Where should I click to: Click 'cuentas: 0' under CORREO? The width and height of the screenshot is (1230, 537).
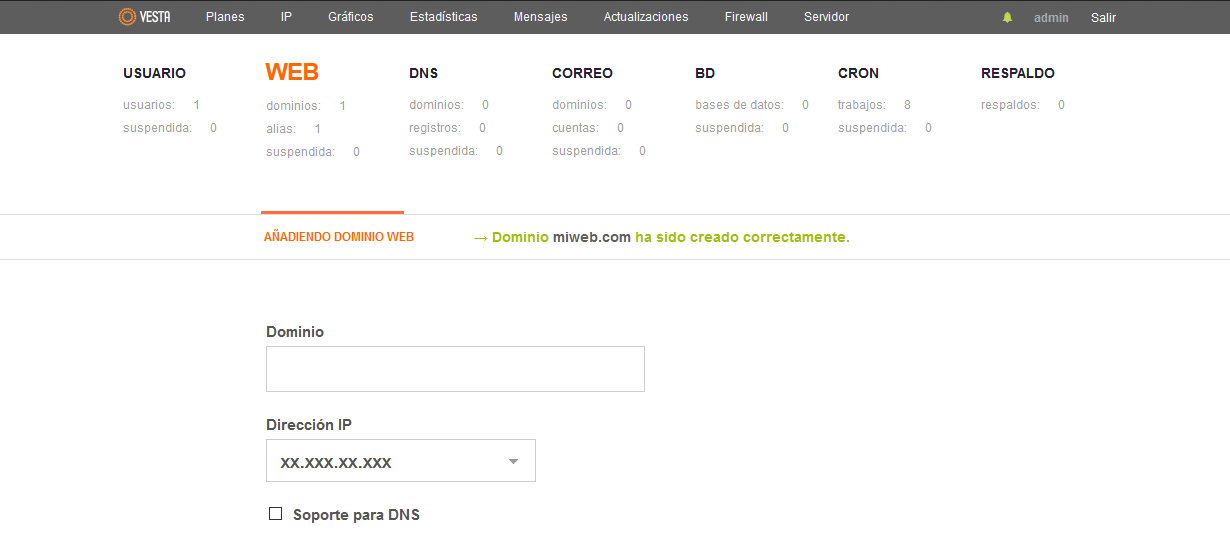pyautogui.click(x=588, y=128)
